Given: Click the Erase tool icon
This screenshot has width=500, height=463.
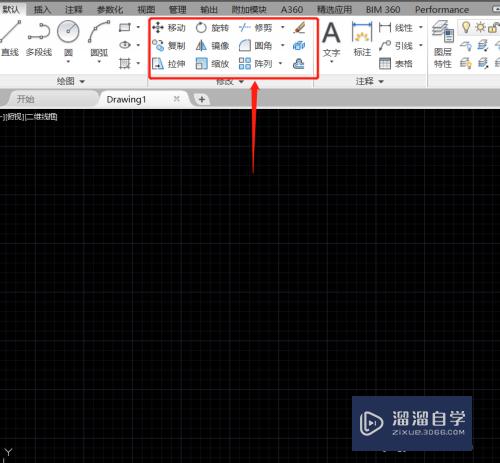Looking at the screenshot, I should (x=299, y=28).
